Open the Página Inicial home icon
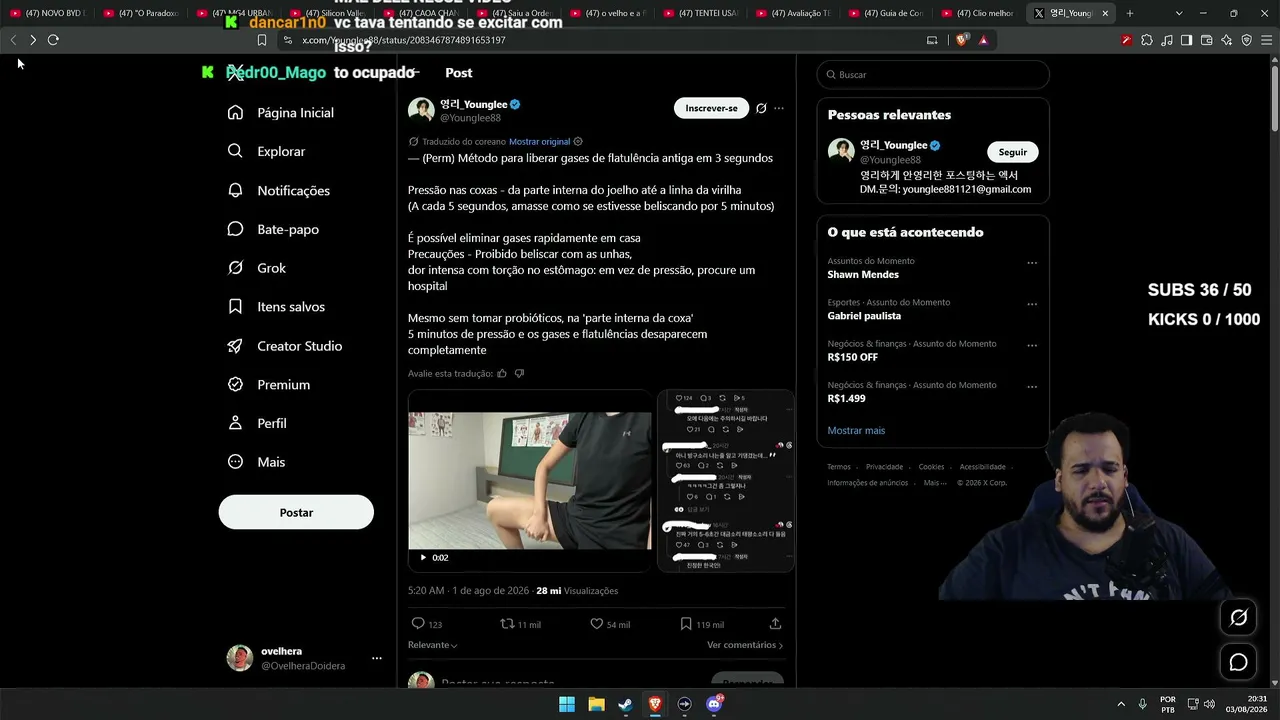Image resolution: width=1280 pixels, height=720 pixels. click(x=235, y=113)
